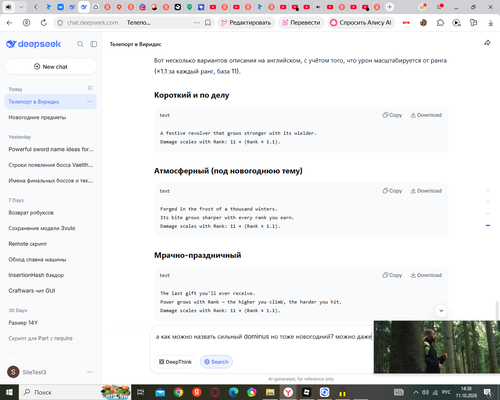Show hidden system tray icons
This screenshot has height=400, width=500.
click(x=416, y=392)
